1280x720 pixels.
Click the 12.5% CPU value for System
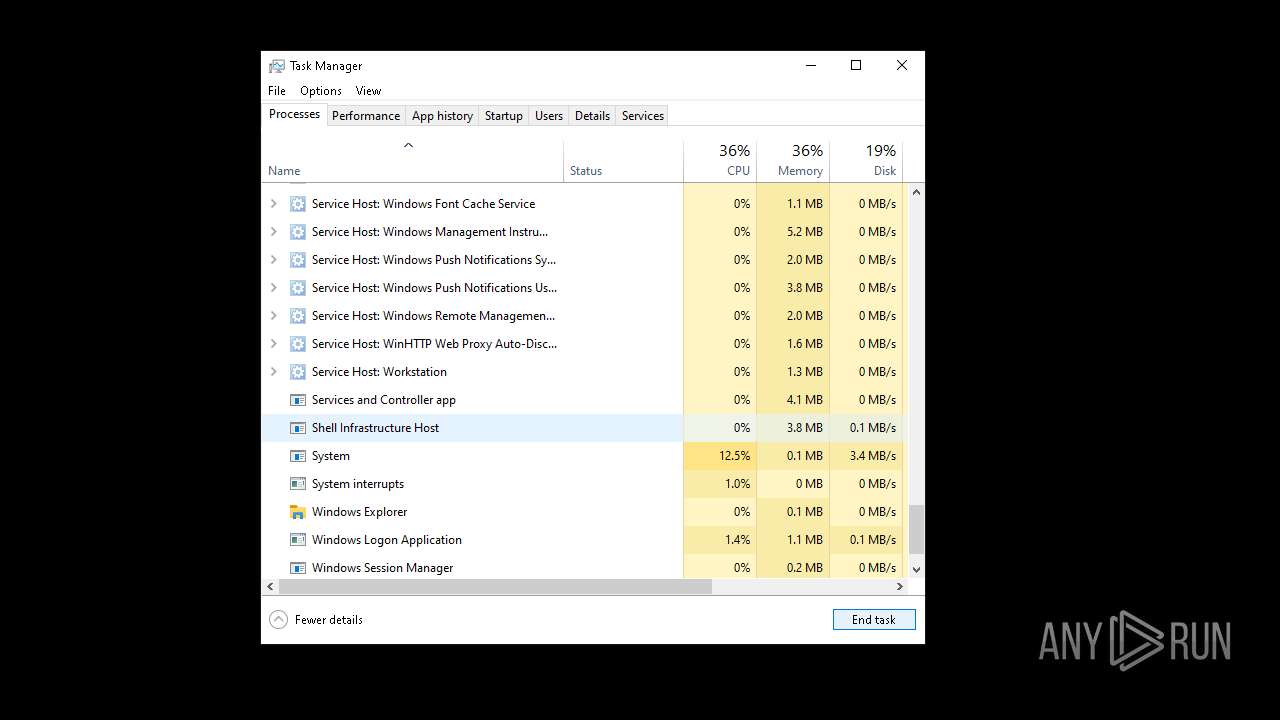click(734, 456)
